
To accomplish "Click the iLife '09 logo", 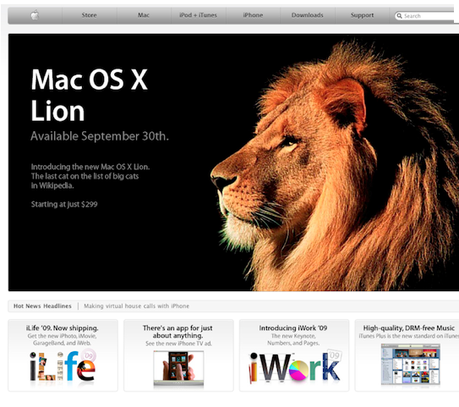I will (63, 366).
